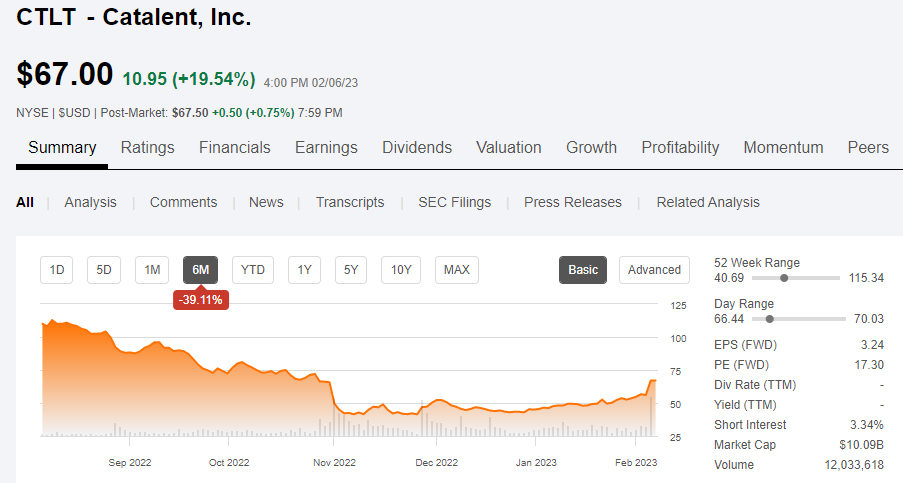This screenshot has height=483, width=903.
Task: Show the News filter
Action: coord(266,202)
